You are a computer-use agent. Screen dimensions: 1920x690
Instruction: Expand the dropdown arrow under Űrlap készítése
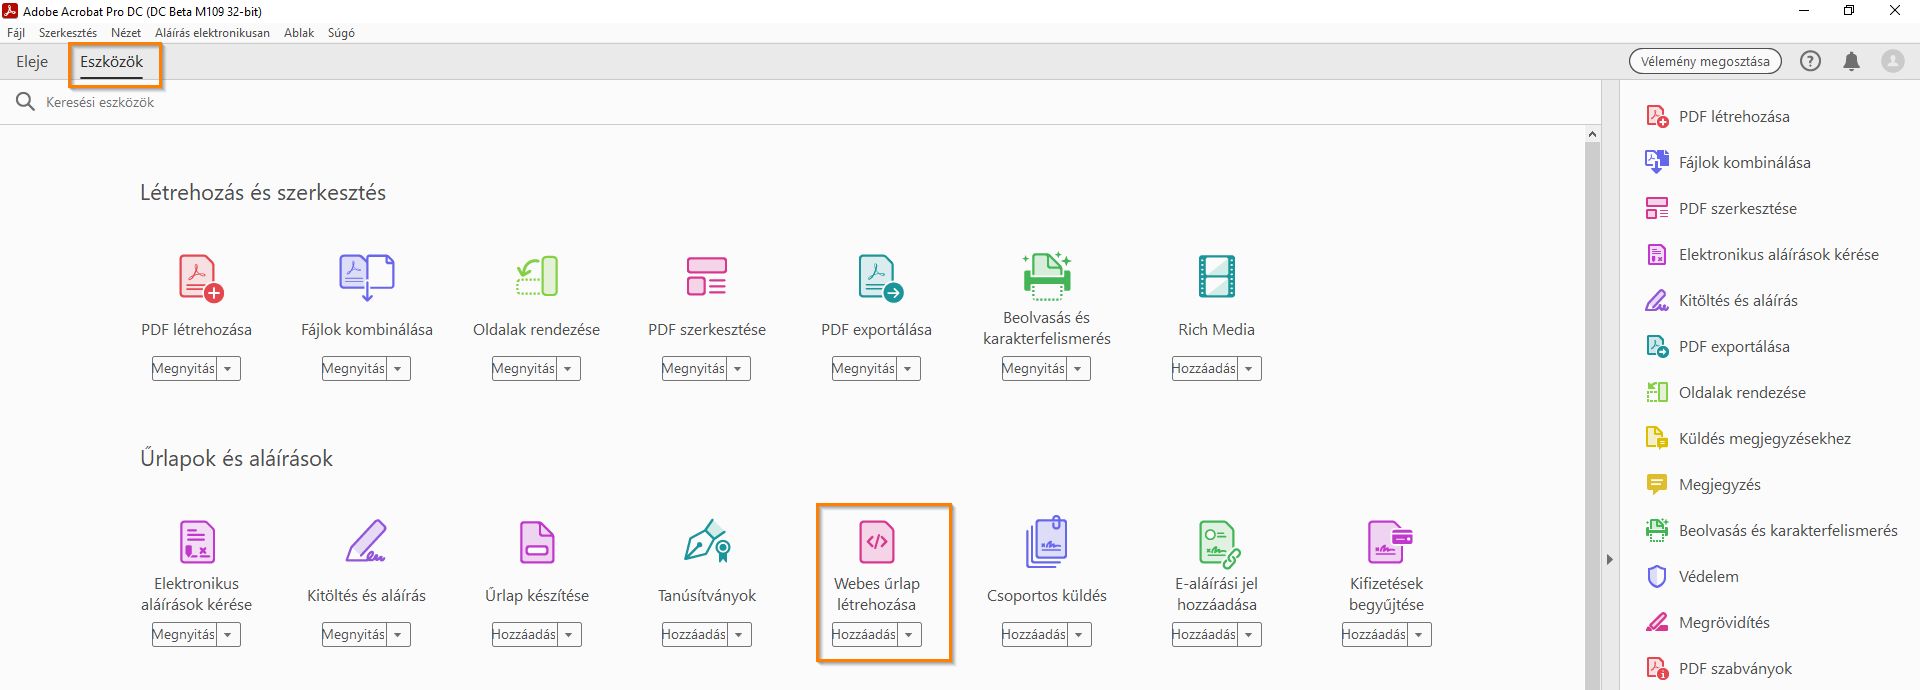(x=569, y=635)
